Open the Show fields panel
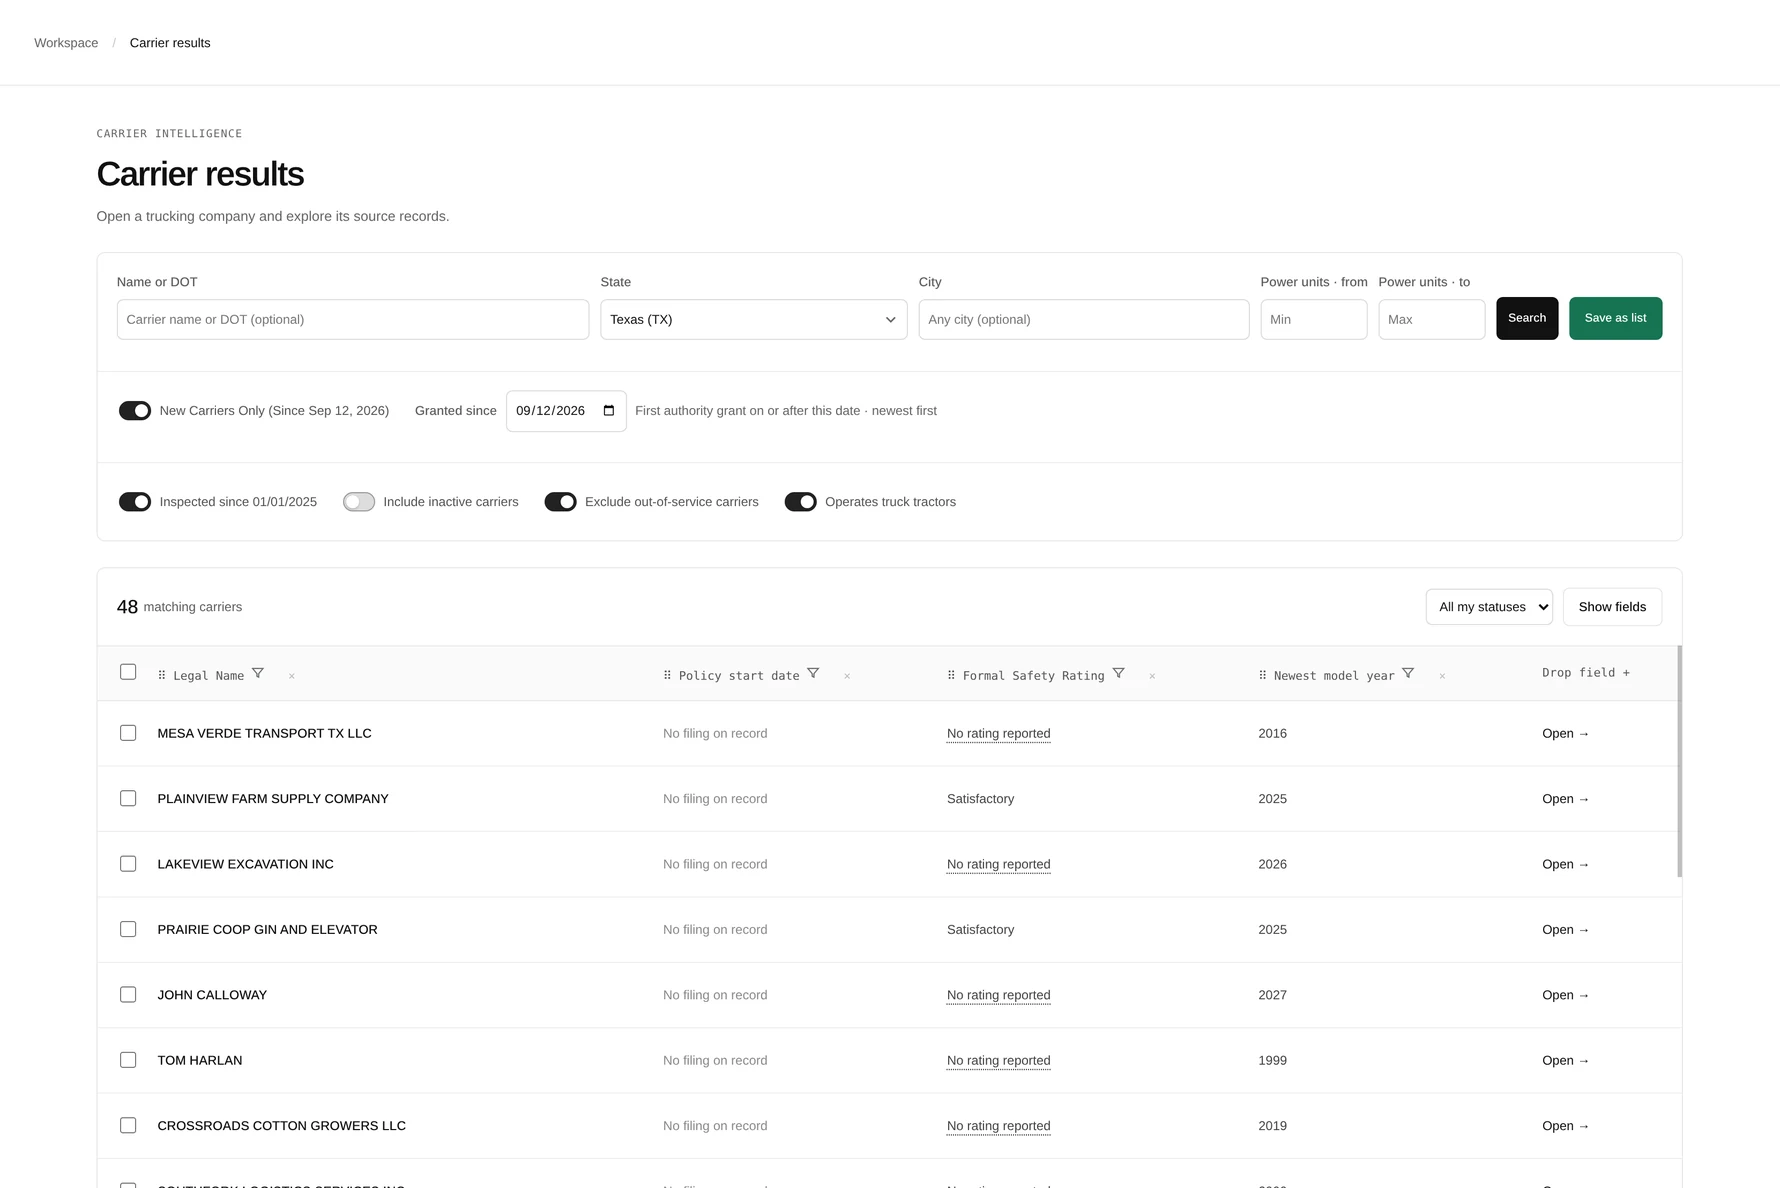The height and width of the screenshot is (1188, 1780). [x=1612, y=607]
